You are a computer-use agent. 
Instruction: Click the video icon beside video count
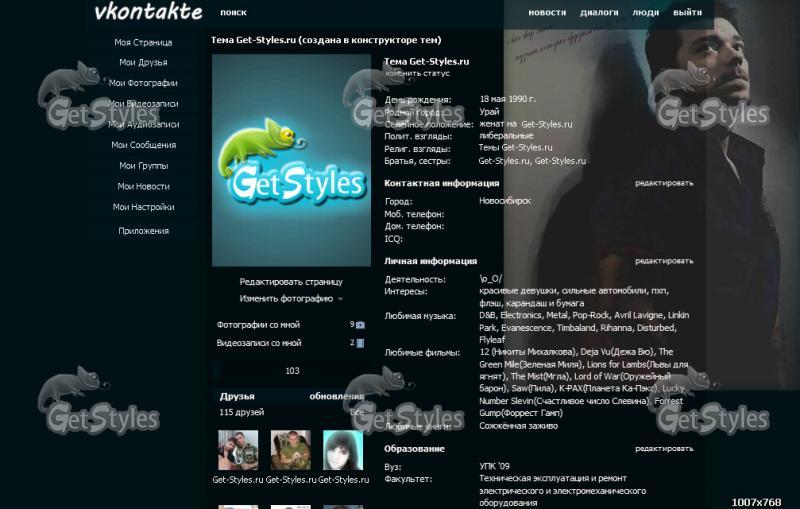click(360, 343)
